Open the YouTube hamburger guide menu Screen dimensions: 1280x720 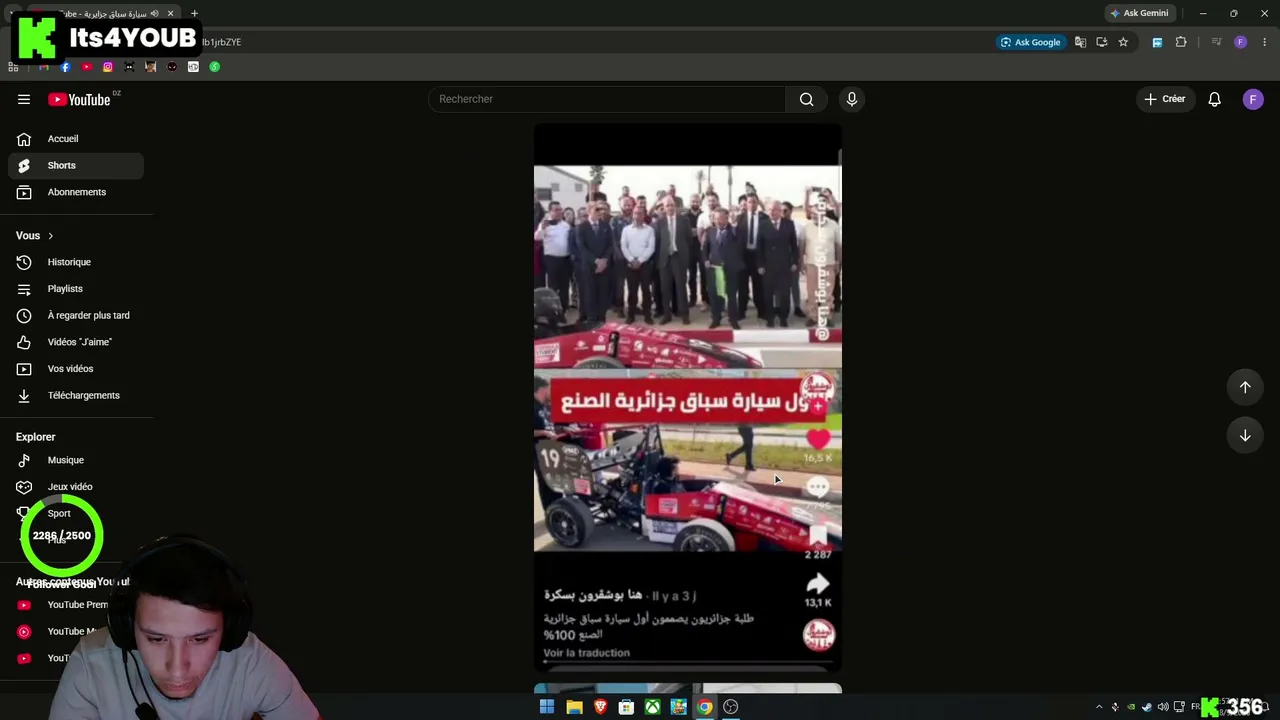click(x=24, y=99)
